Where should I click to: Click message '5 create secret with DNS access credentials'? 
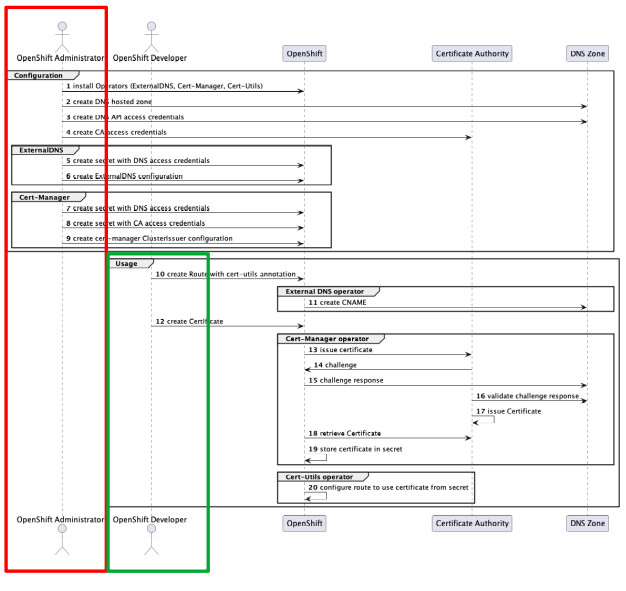(138, 161)
